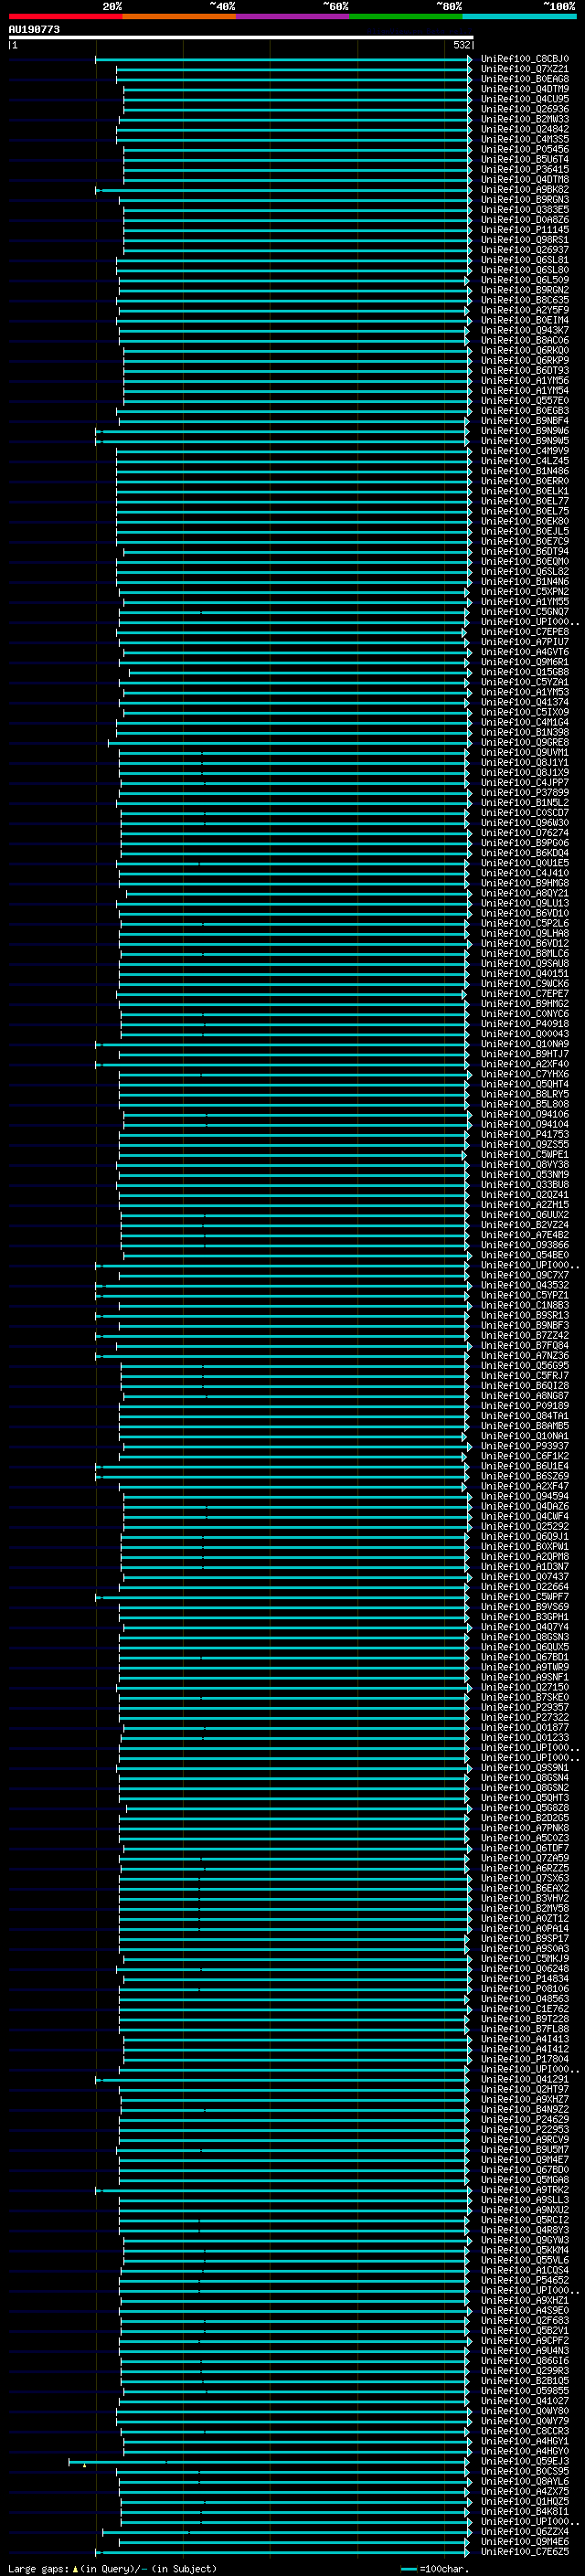
Task: Click alignment bar for UniRef100_Q9GRE8
Action: click(x=289, y=742)
